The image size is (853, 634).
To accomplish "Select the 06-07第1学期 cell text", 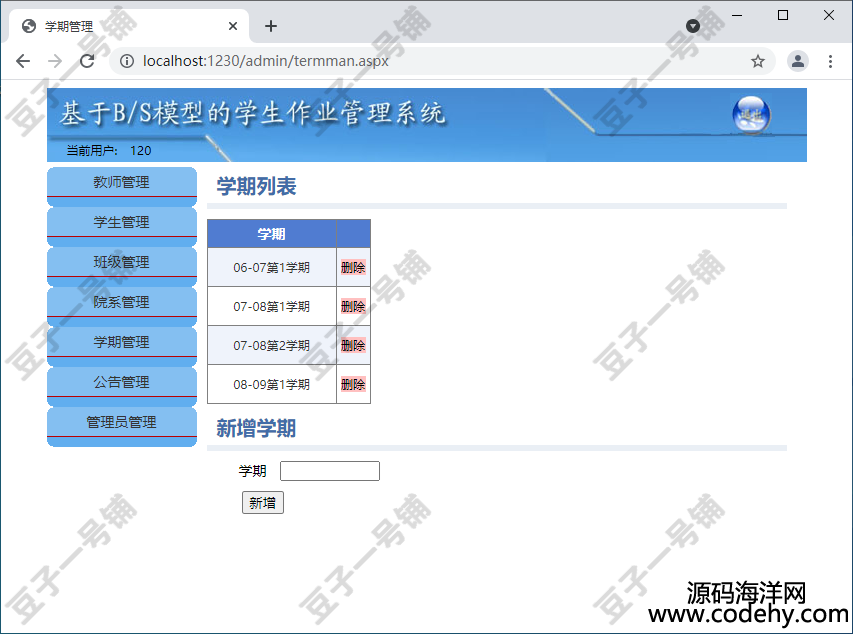I will [271, 267].
